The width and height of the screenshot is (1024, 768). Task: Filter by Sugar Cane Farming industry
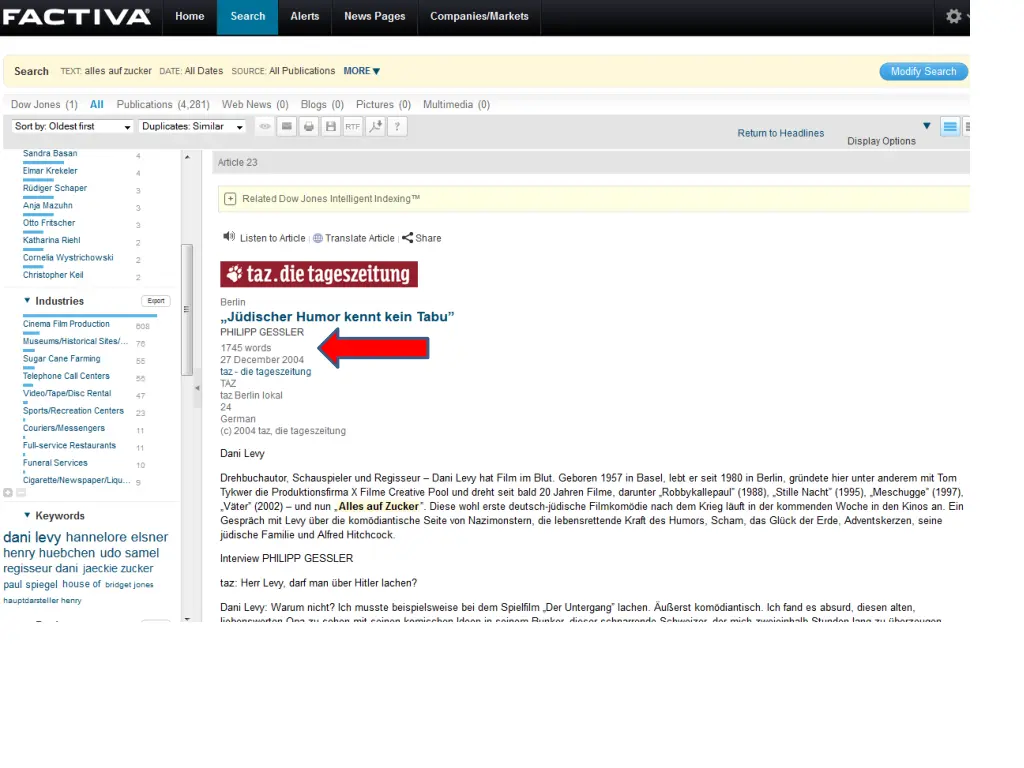tap(61, 359)
